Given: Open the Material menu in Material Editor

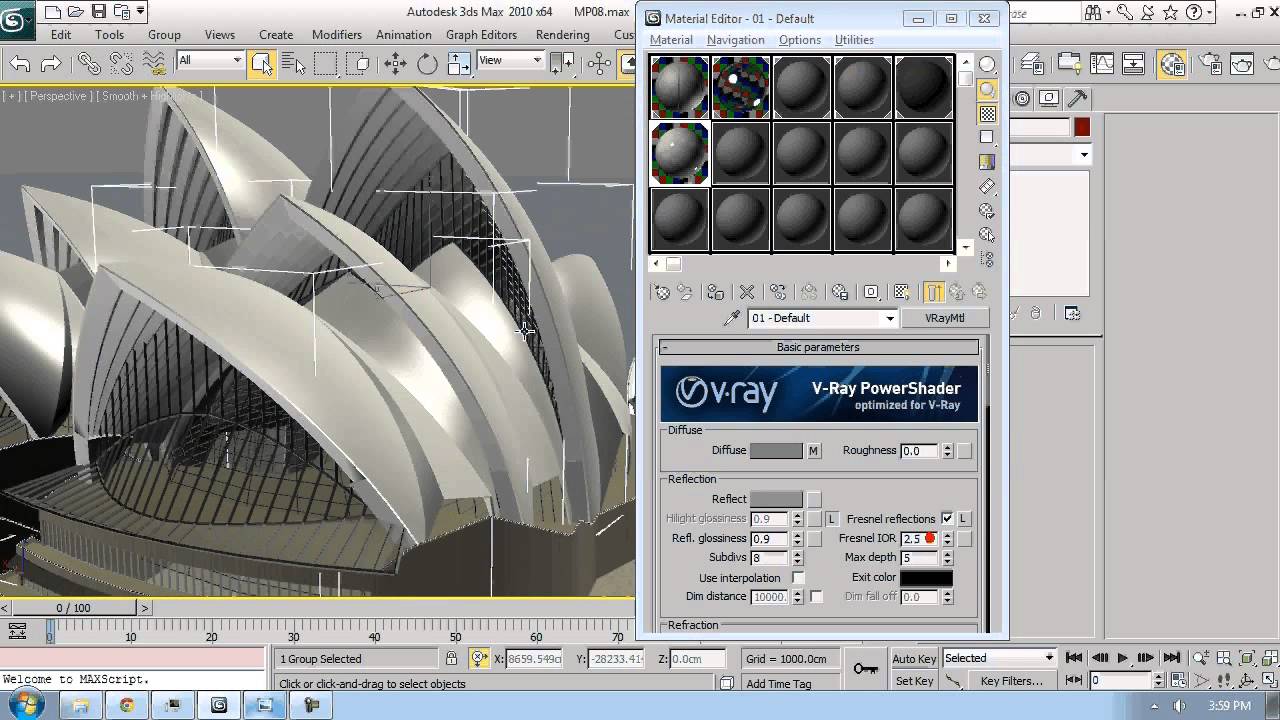Looking at the screenshot, I should (x=671, y=40).
